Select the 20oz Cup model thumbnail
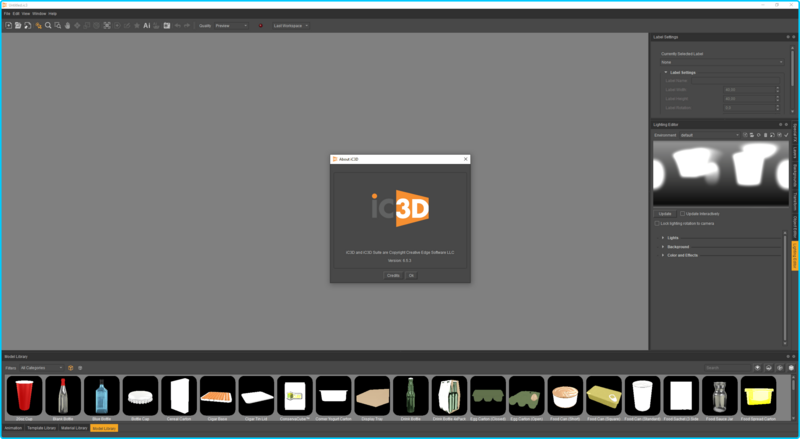 click(x=24, y=396)
